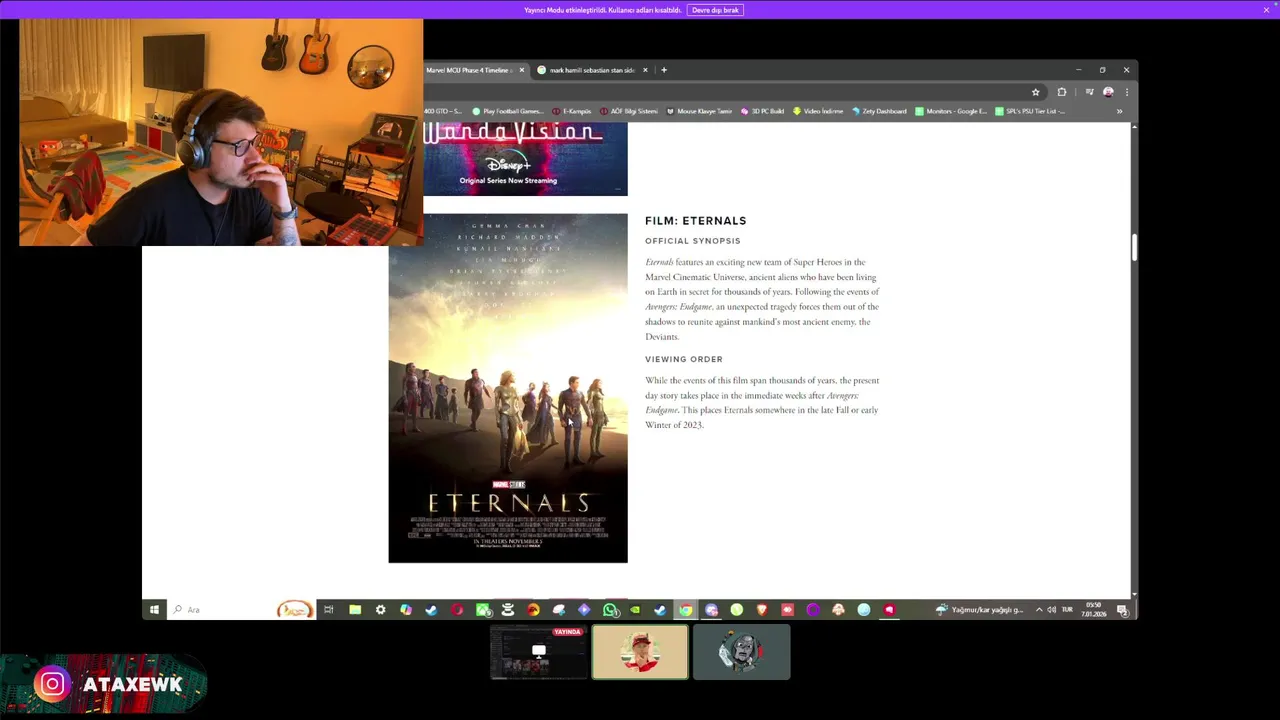Select the robot avatar participant tile
This screenshot has width=1280, height=720.
[x=742, y=652]
